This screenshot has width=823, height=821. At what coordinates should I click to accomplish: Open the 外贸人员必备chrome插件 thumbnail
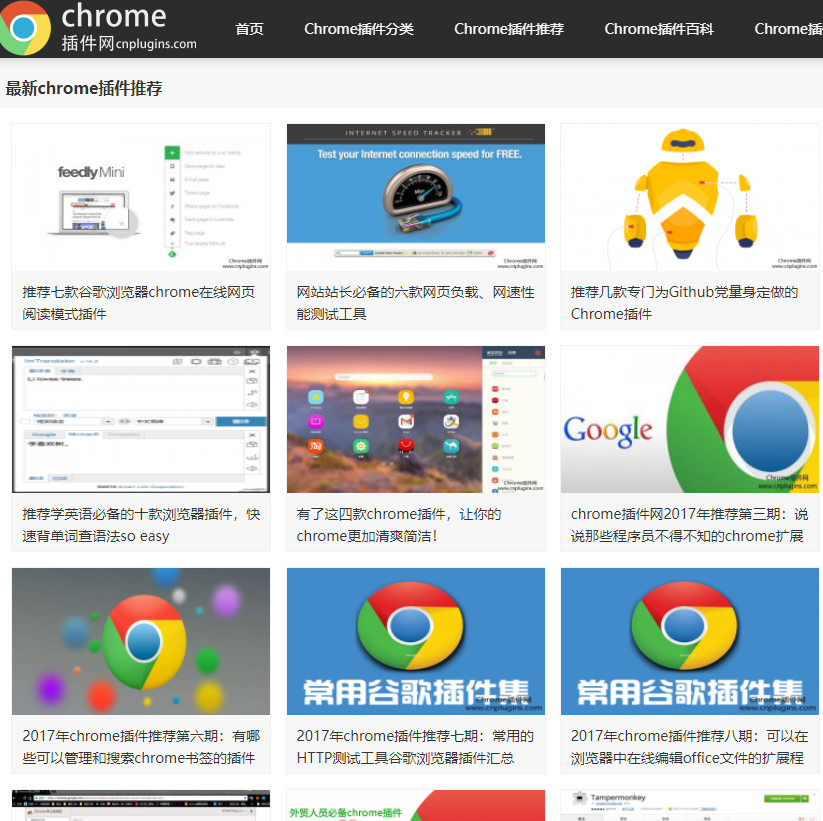[416, 805]
